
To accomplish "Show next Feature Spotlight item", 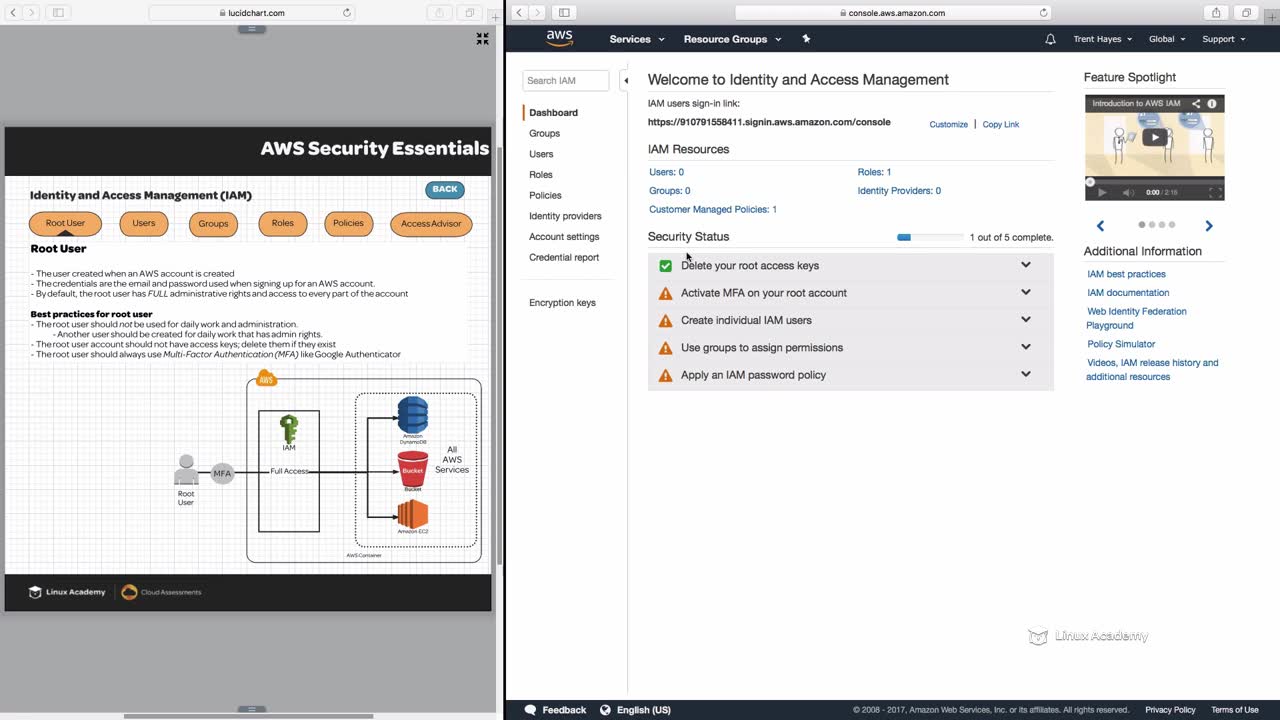I will (1209, 226).
